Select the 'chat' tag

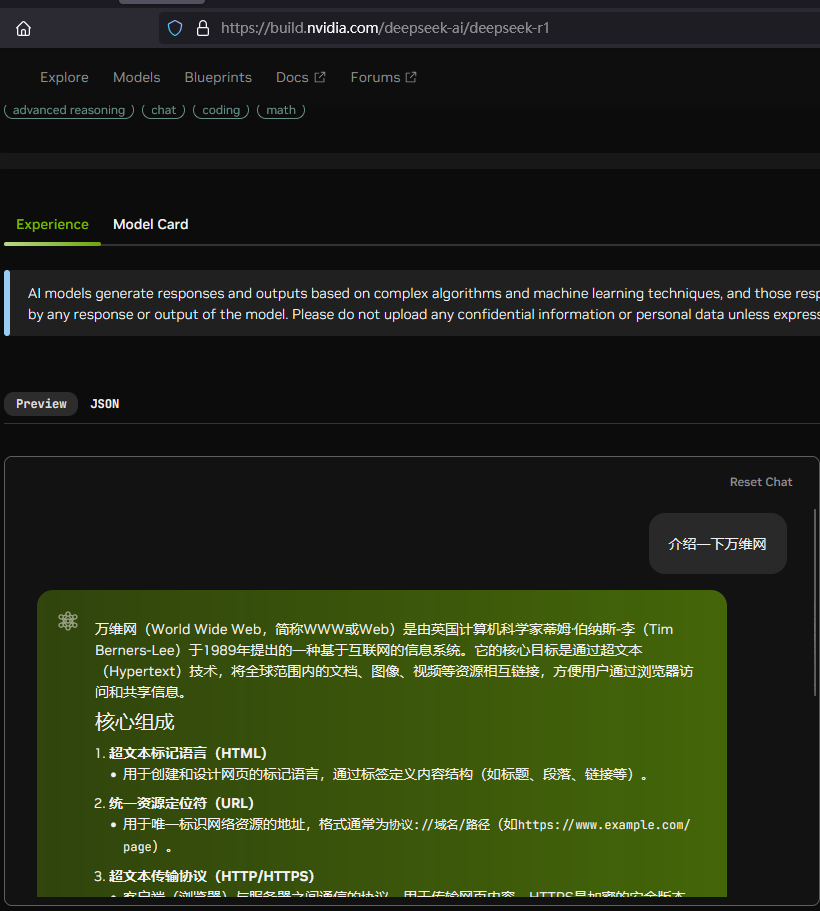click(x=163, y=110)
